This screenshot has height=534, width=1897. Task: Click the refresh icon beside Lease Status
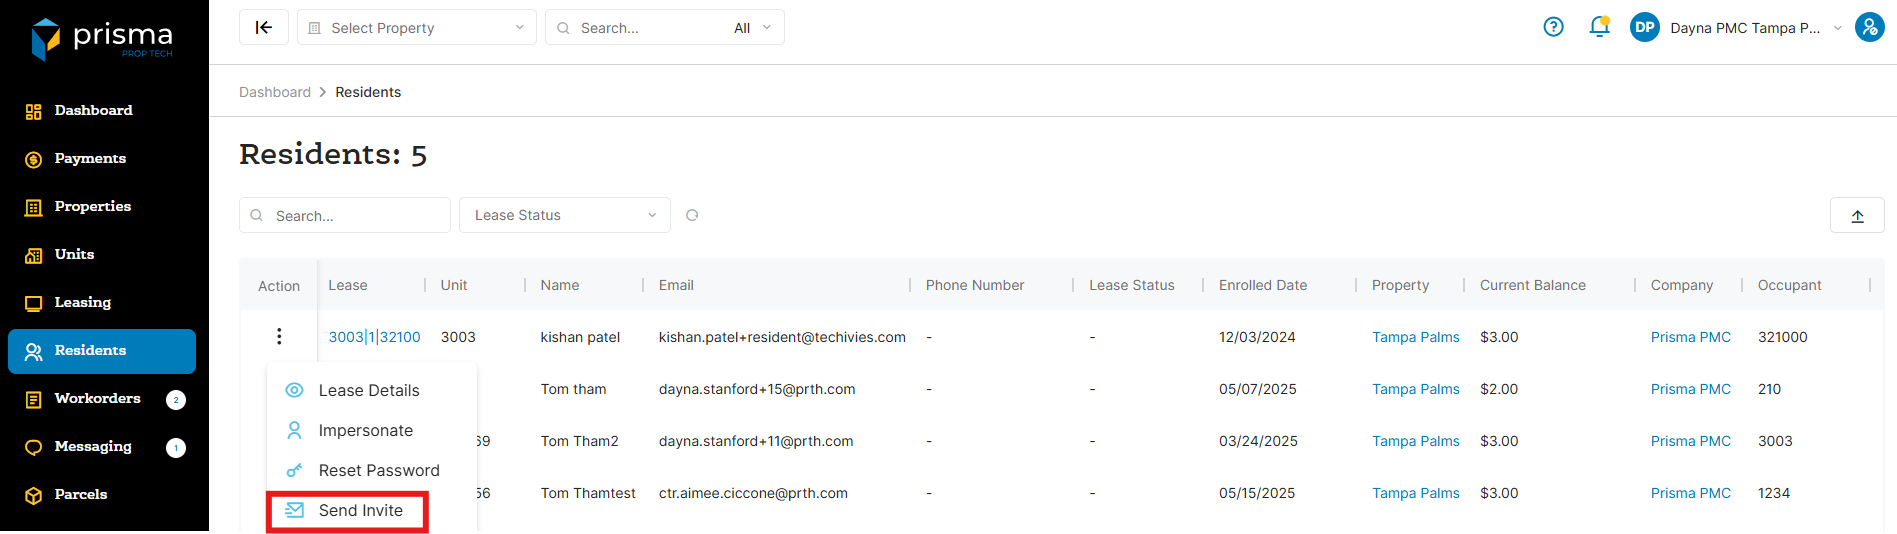coord(692,215)
